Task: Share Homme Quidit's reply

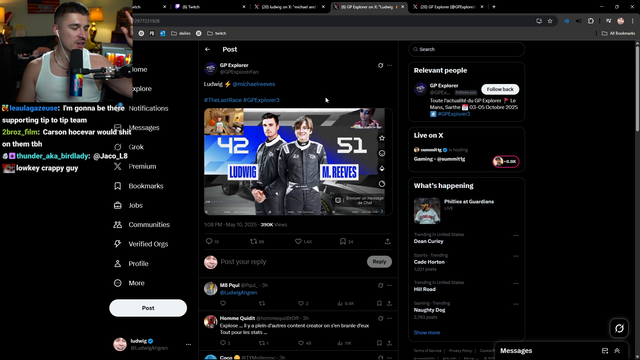Action: pyautogui.click(x=389, y=343)
